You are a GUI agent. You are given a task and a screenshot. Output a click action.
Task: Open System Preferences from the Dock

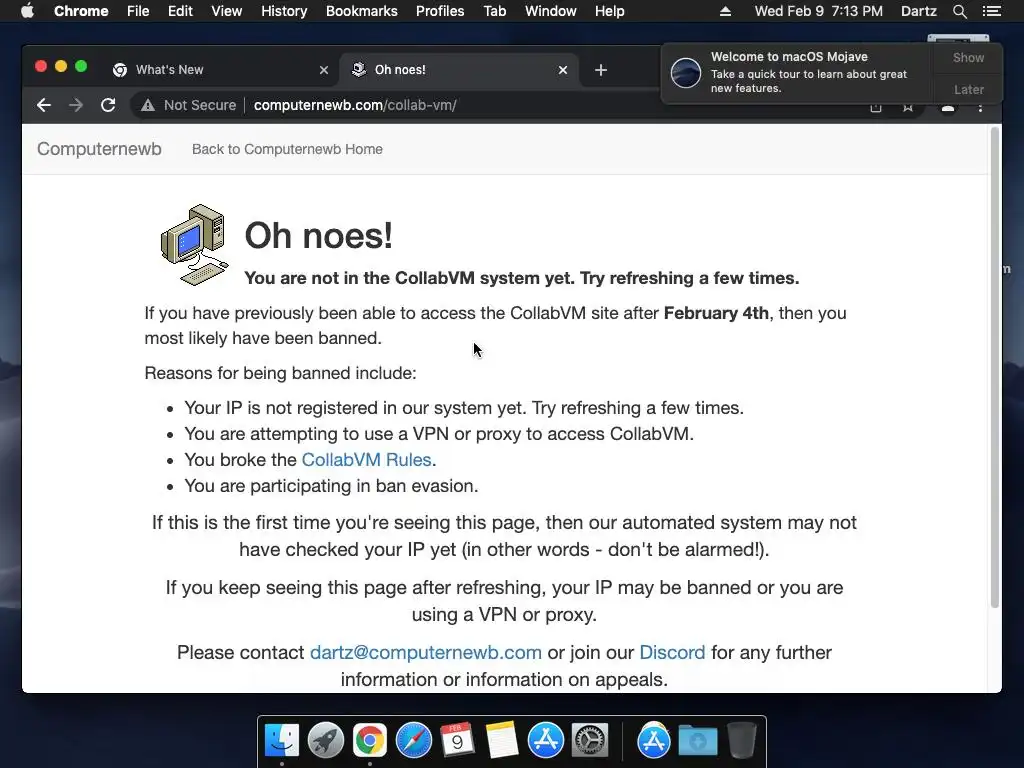(x=590, y=740)
